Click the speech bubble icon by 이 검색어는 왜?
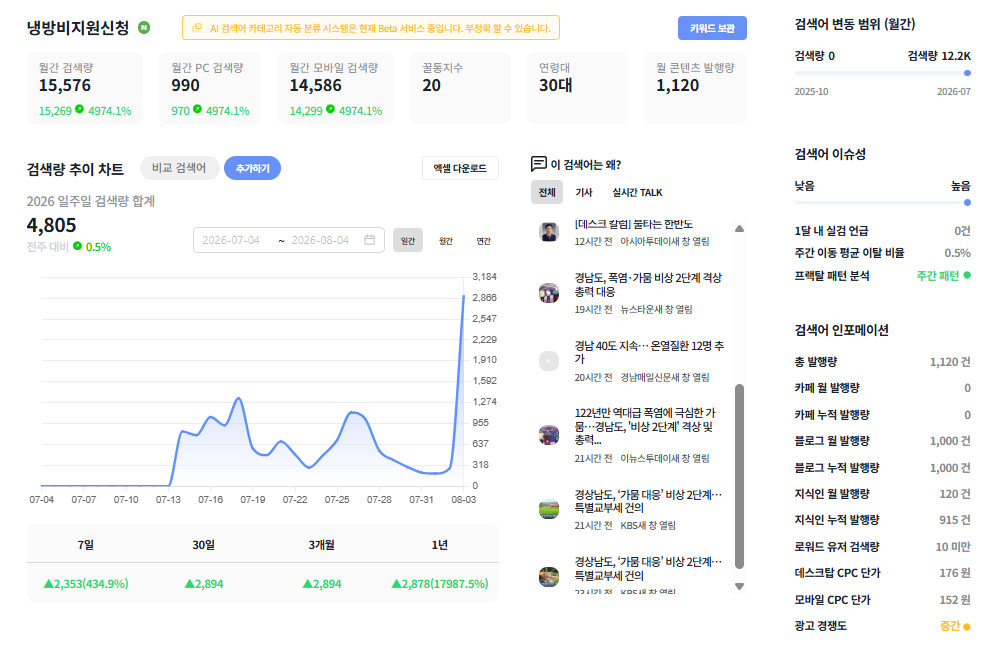This screenshot has width=998, height=649. coord(538,164)
